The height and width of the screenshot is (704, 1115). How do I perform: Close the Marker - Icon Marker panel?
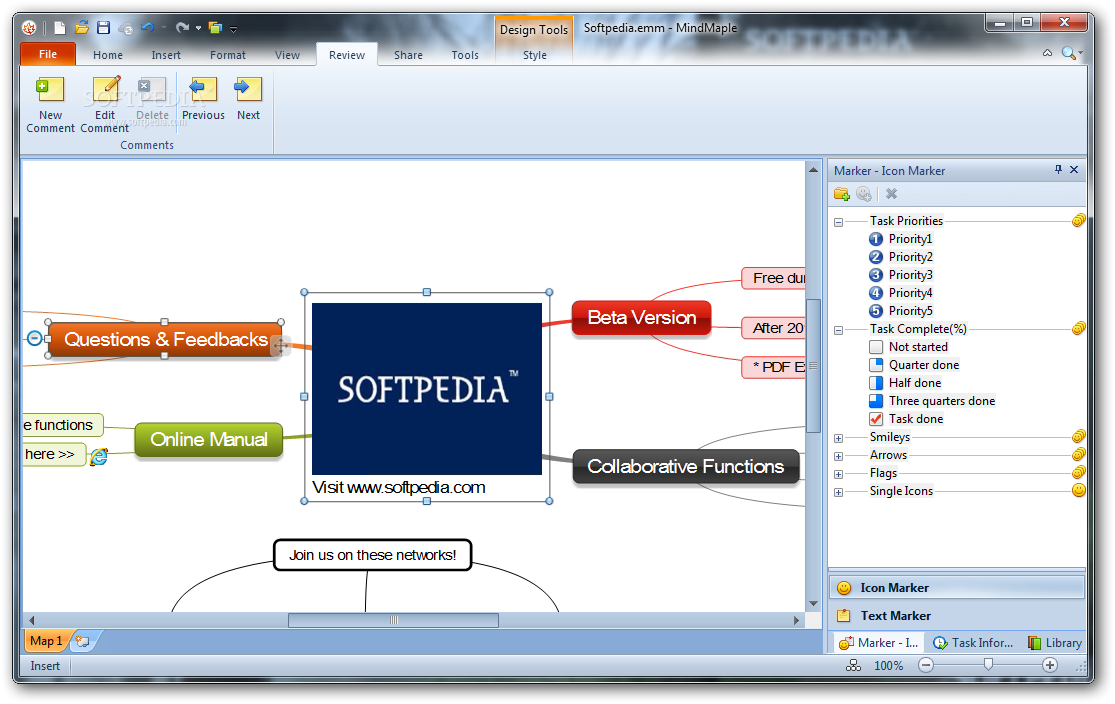(x=1074, y=169)
